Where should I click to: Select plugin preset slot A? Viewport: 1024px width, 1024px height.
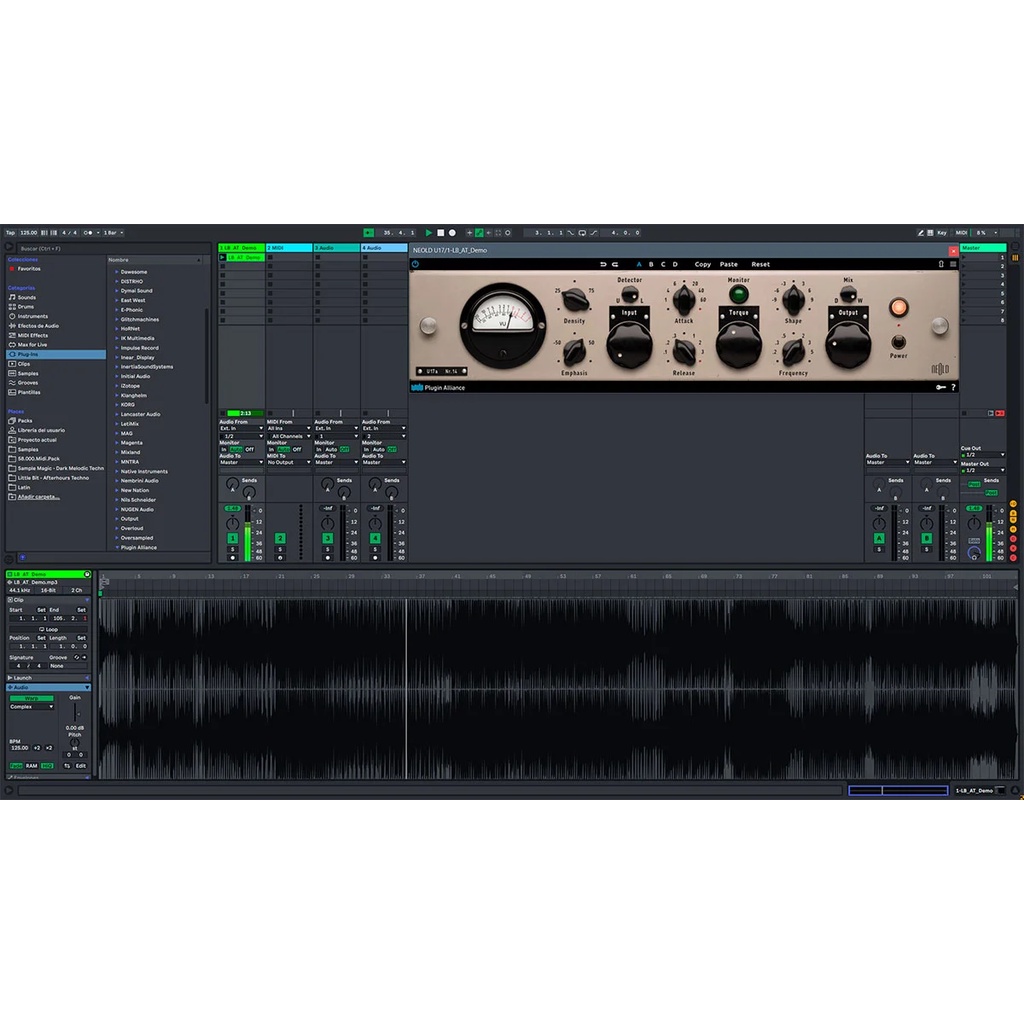tap(639, 264)
